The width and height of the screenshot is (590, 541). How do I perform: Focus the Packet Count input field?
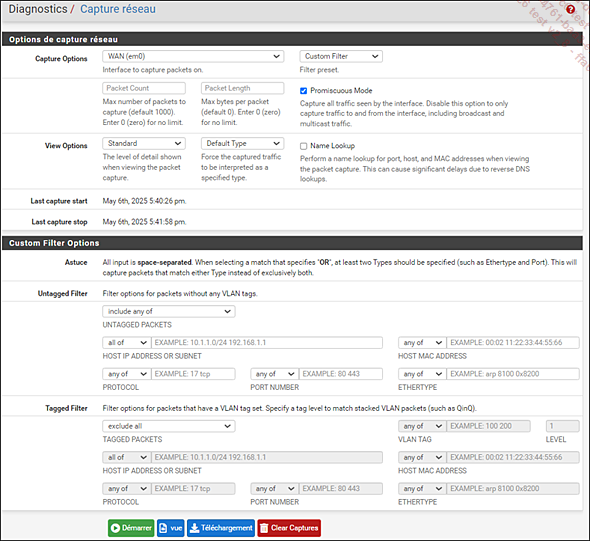[144, 88]
